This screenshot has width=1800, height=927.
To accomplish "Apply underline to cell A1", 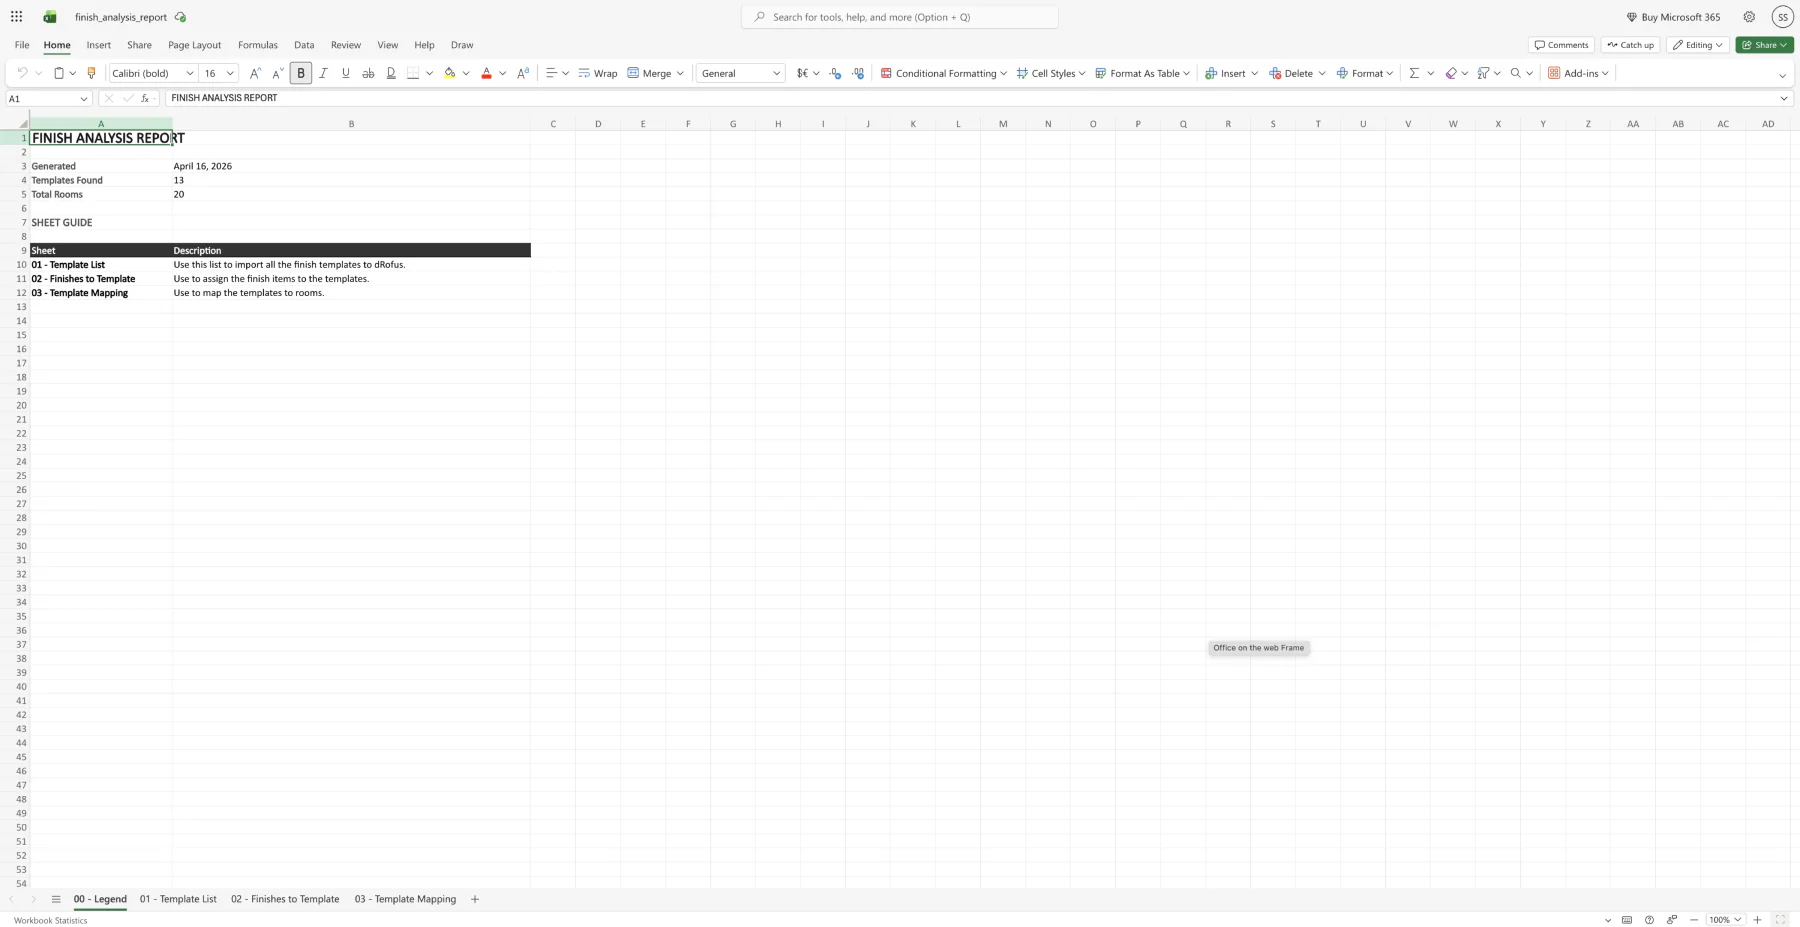I will [345, 72].
